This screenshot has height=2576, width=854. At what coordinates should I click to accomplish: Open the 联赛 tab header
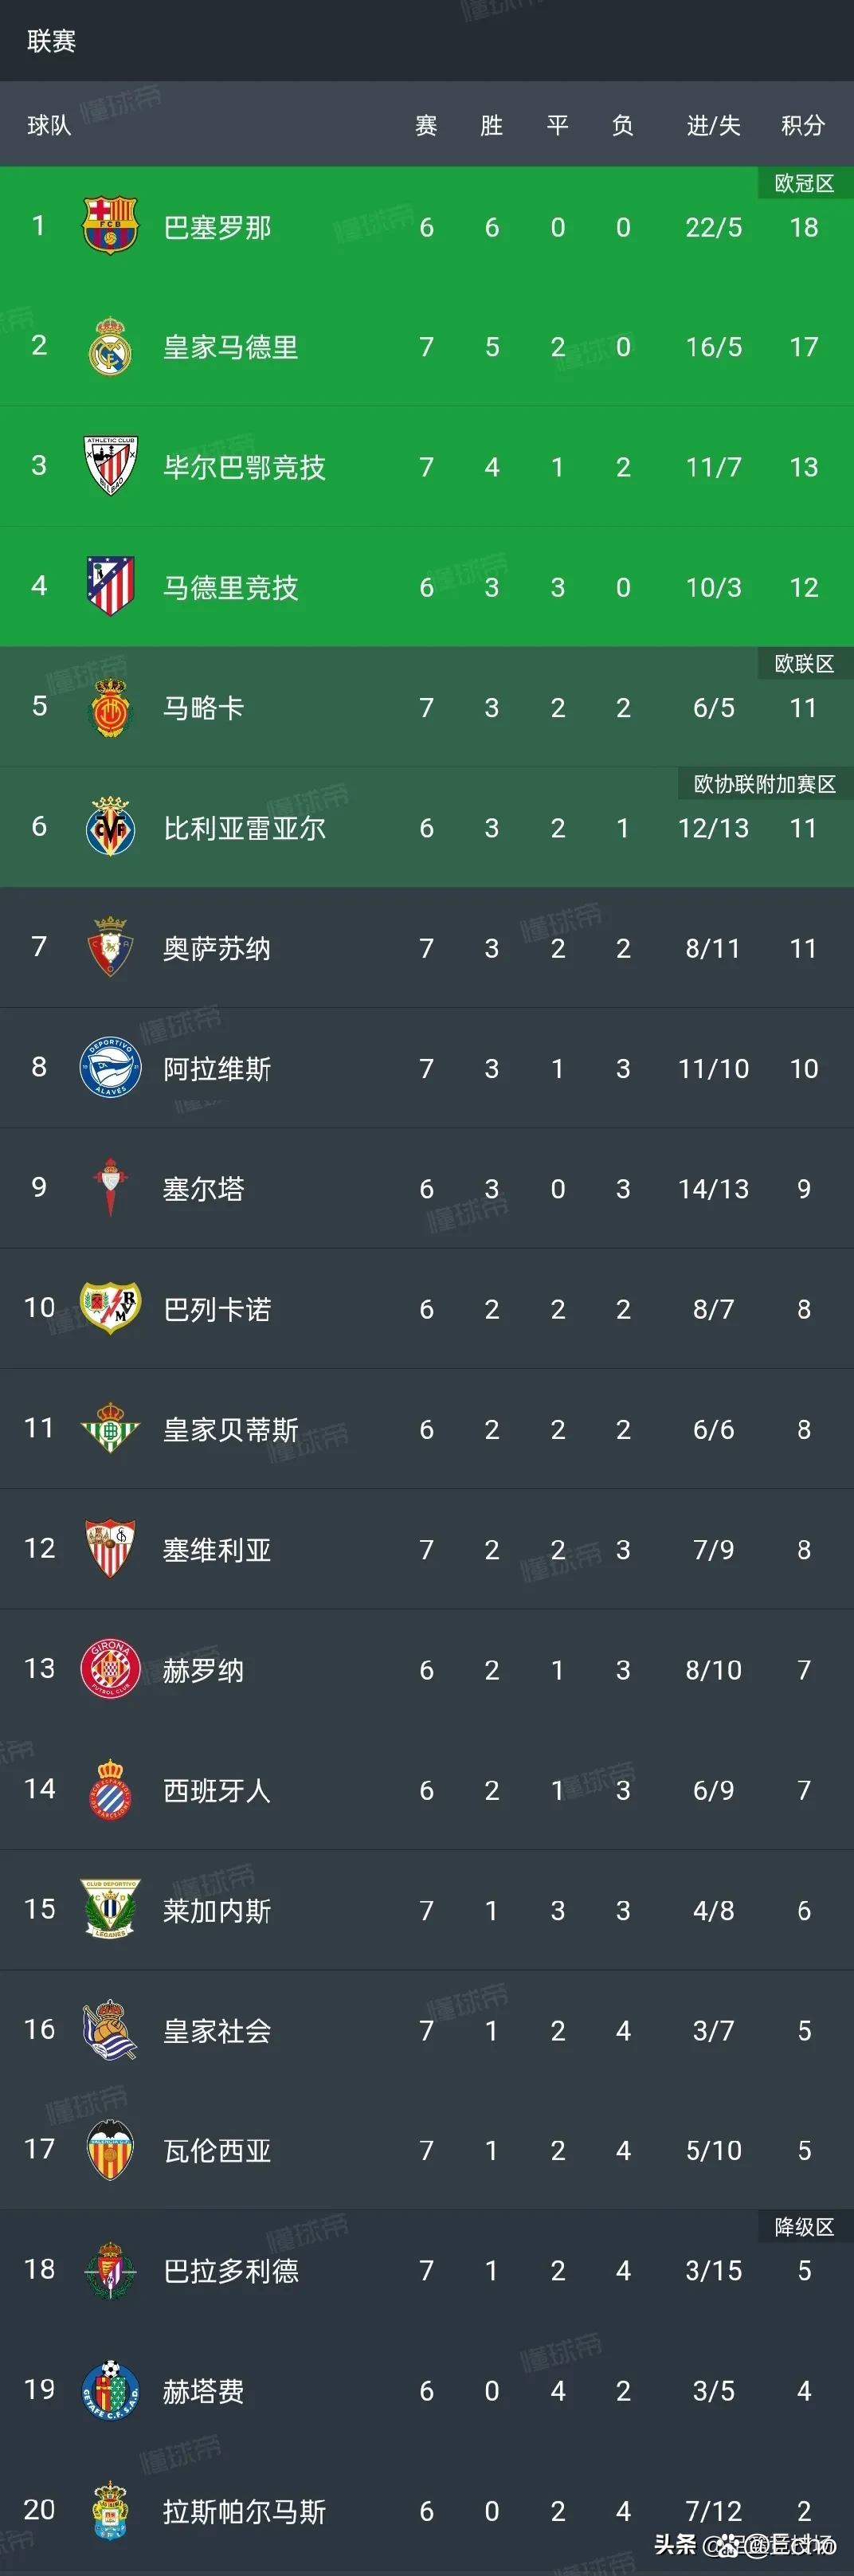pos(52,41)
